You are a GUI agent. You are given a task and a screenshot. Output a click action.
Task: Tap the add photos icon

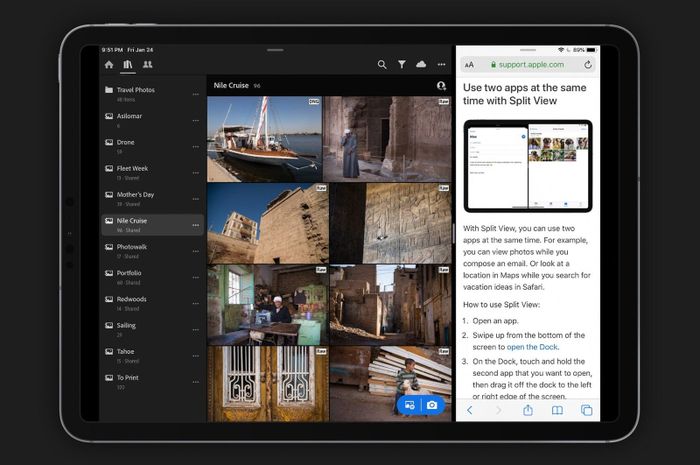(409, 405)
